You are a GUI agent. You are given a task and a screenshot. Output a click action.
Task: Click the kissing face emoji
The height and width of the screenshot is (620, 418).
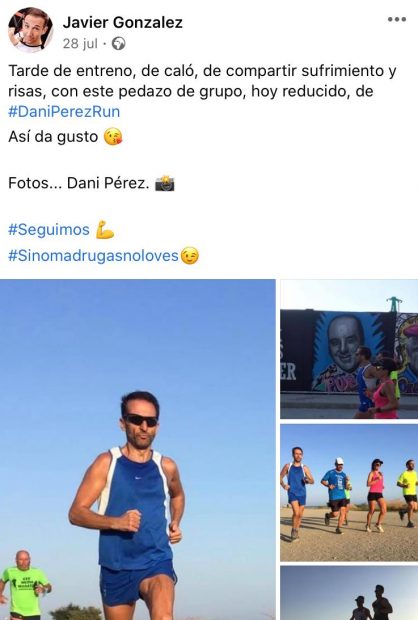pyautogui.click(x=113, y=137)
